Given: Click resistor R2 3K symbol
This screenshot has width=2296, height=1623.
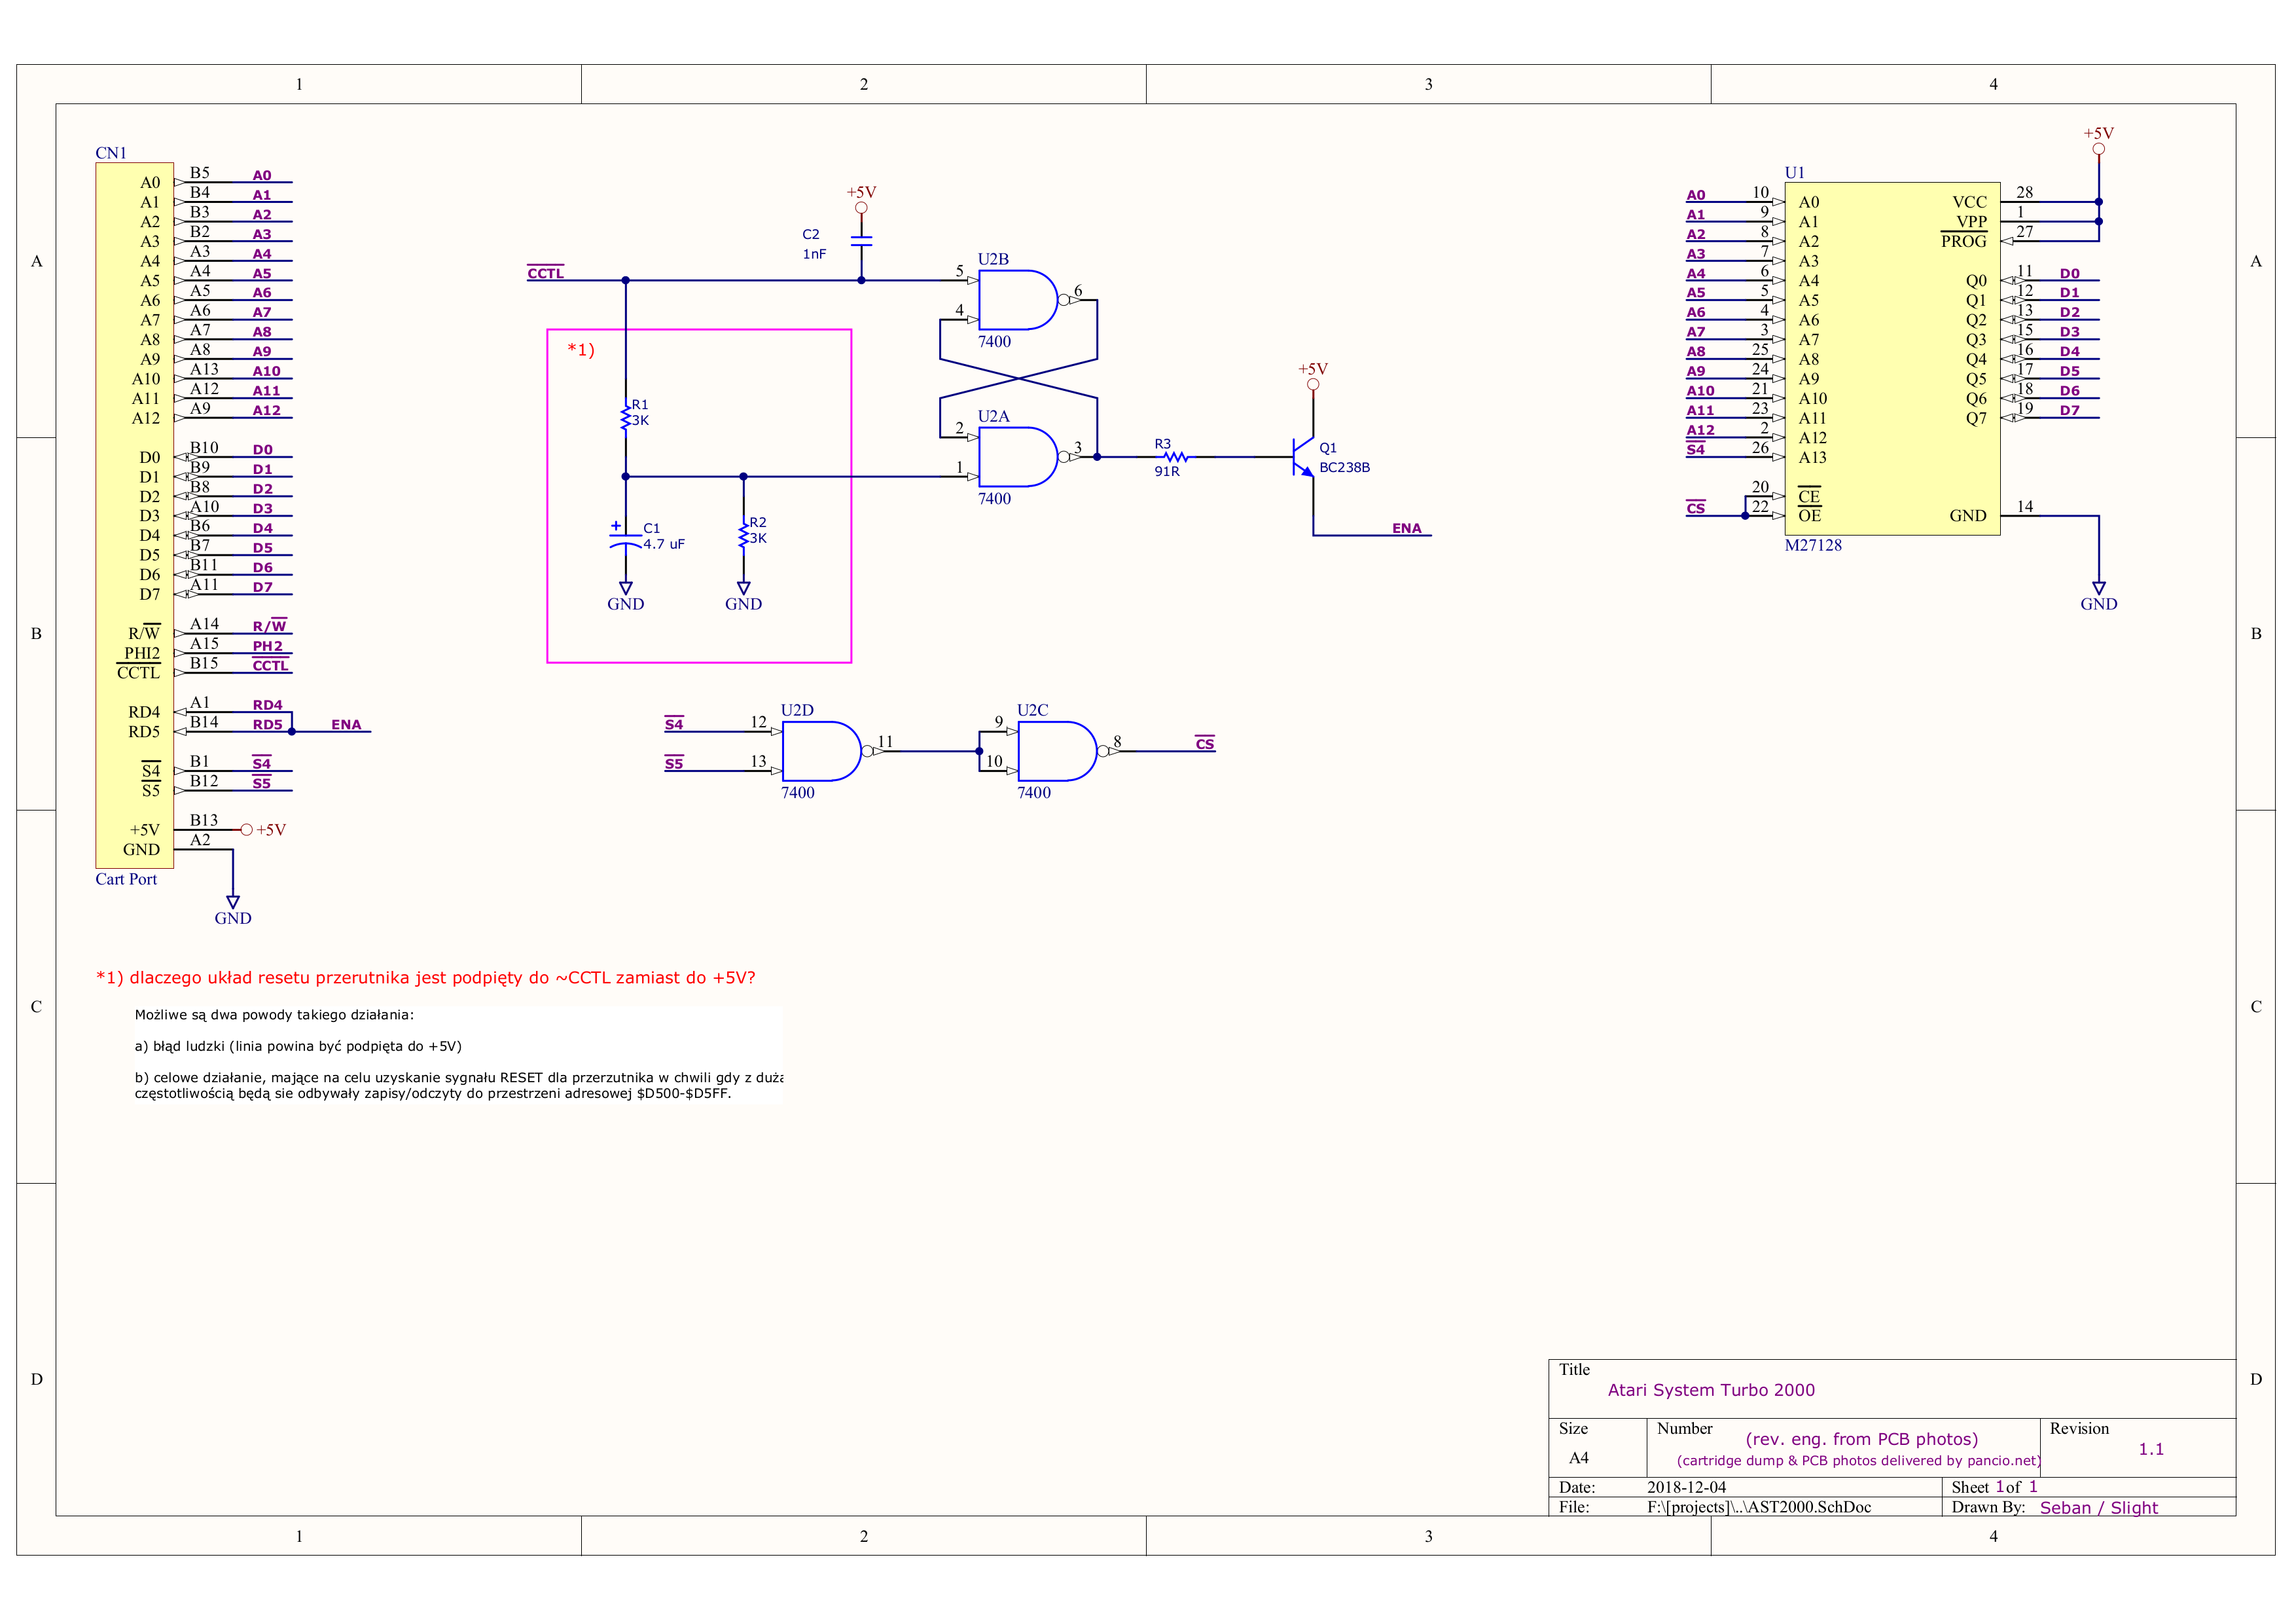Looking at the screenshot, I should 744,535.
